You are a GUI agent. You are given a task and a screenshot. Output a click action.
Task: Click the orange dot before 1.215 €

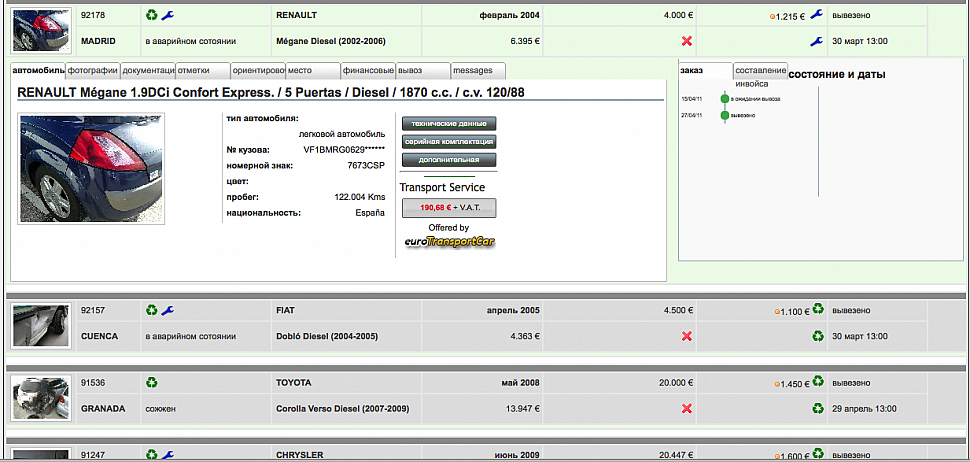tap(772, 17)
